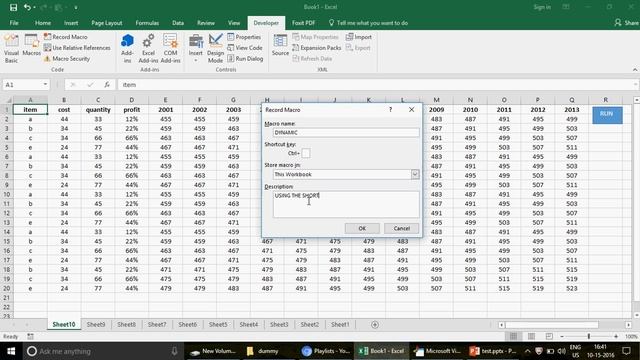640x360 pixels.
Task: Click Refresh Data in the XML group
Action: (x=312, y=59)
